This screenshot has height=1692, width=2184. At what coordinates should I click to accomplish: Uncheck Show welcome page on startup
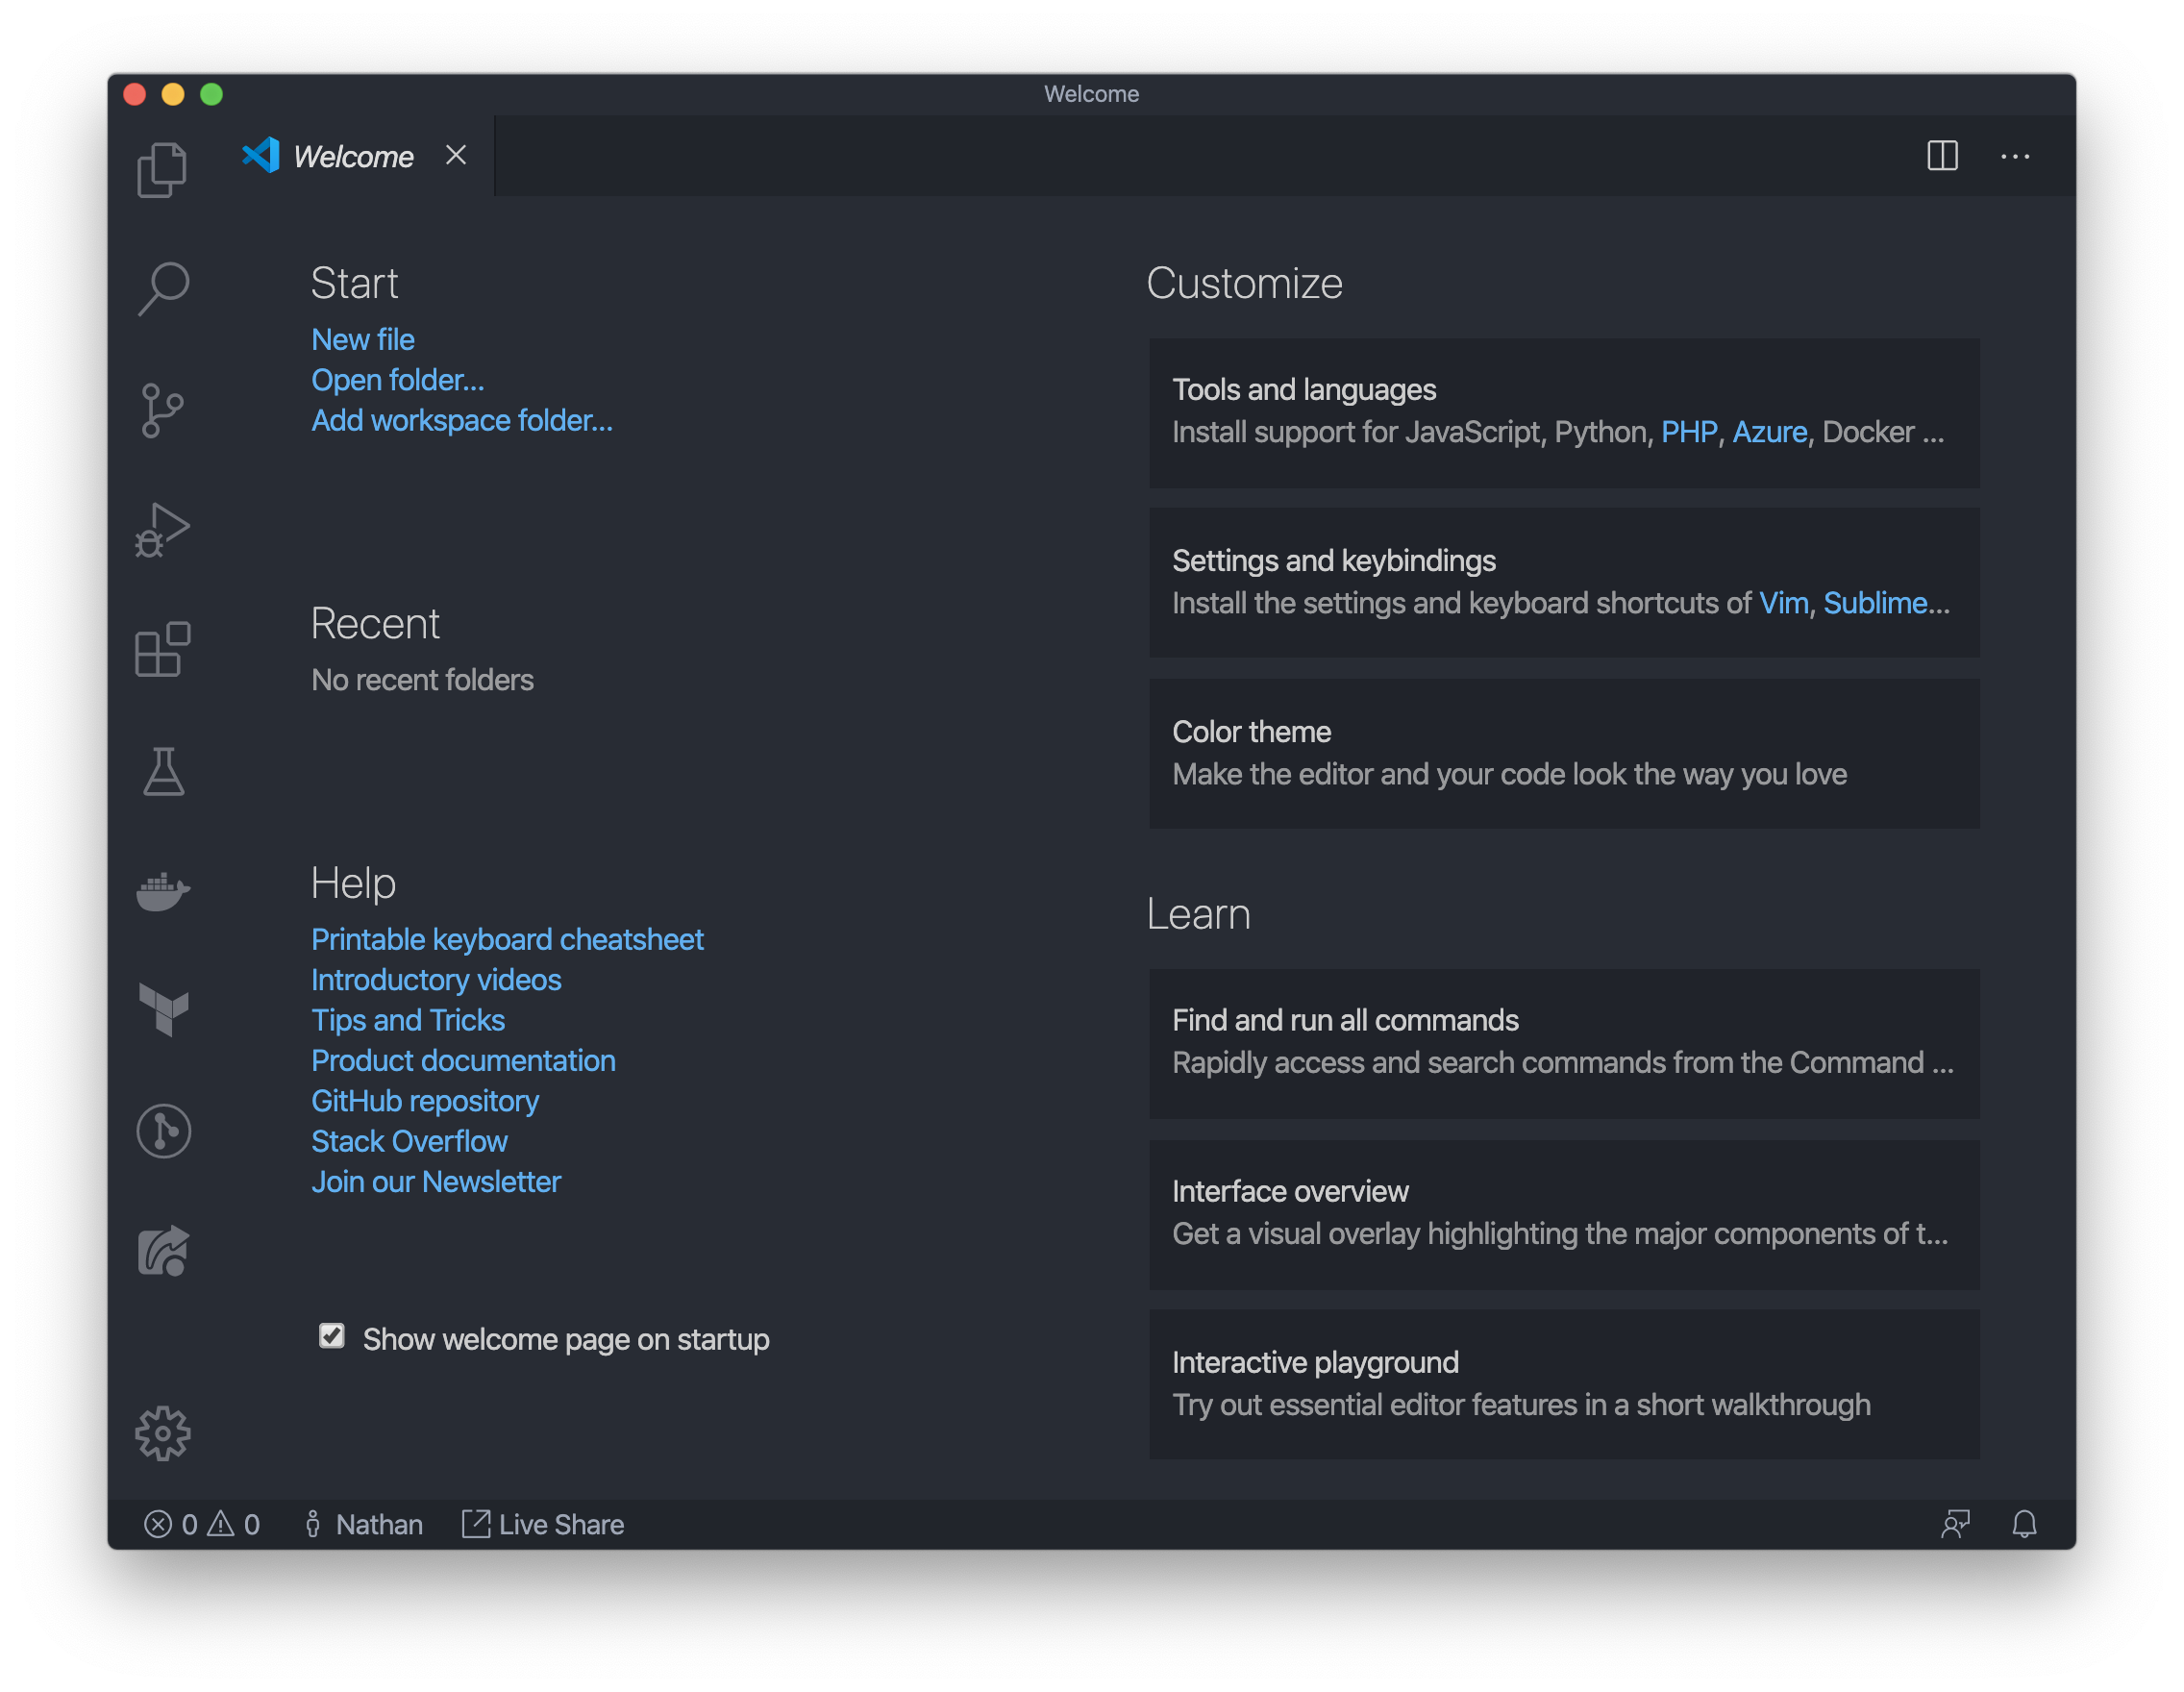(332, 1337)
